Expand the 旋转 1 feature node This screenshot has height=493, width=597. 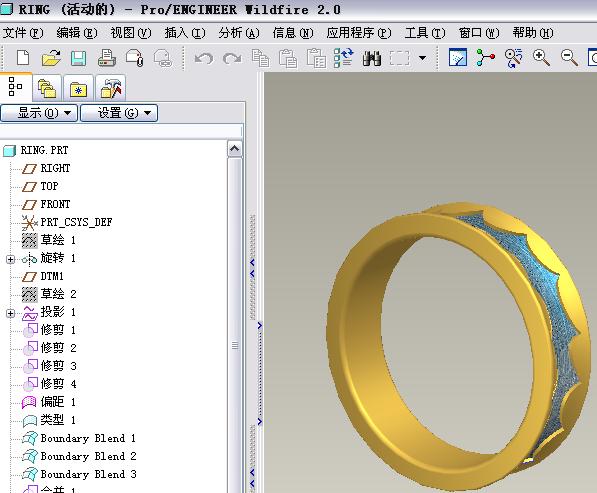tap(11, 259)
